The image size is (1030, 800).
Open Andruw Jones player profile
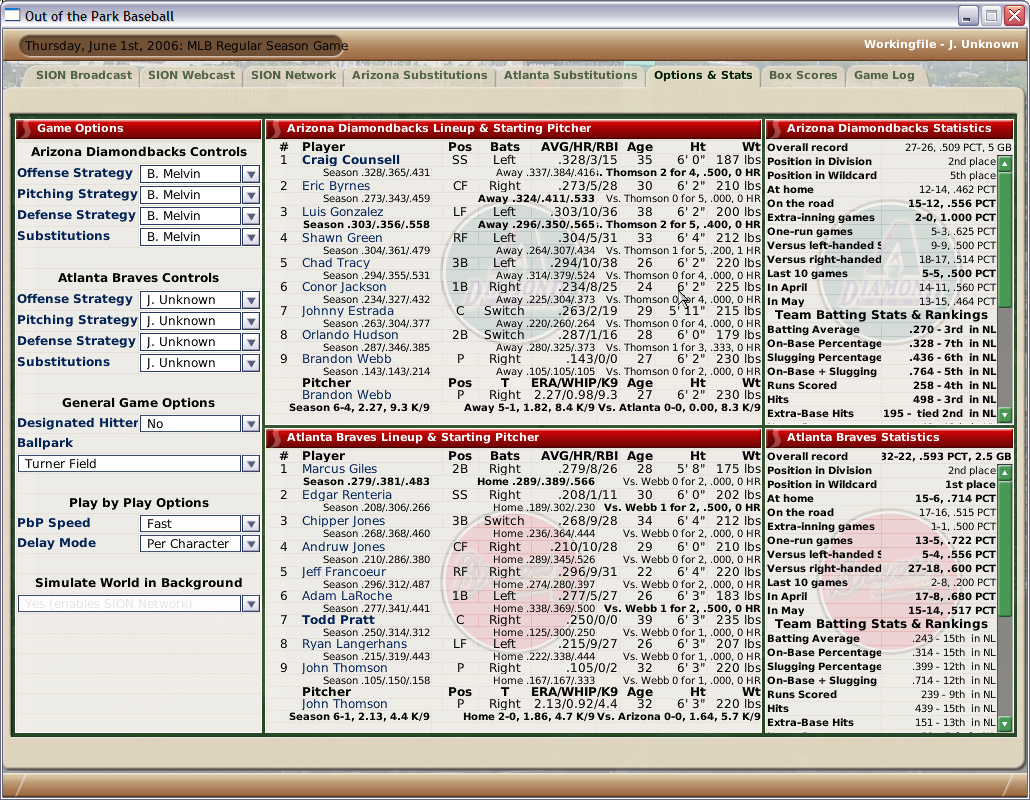[x=343, y=547]
